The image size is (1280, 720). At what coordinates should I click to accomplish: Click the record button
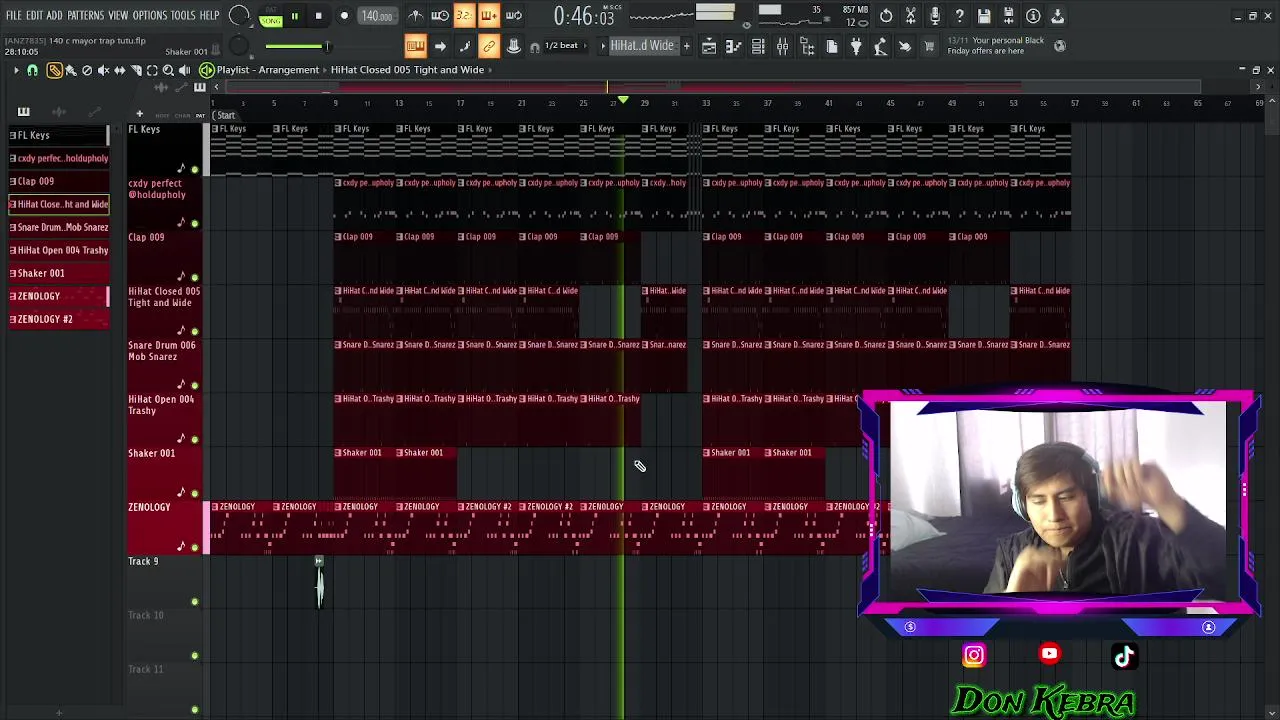click(344, 16)
